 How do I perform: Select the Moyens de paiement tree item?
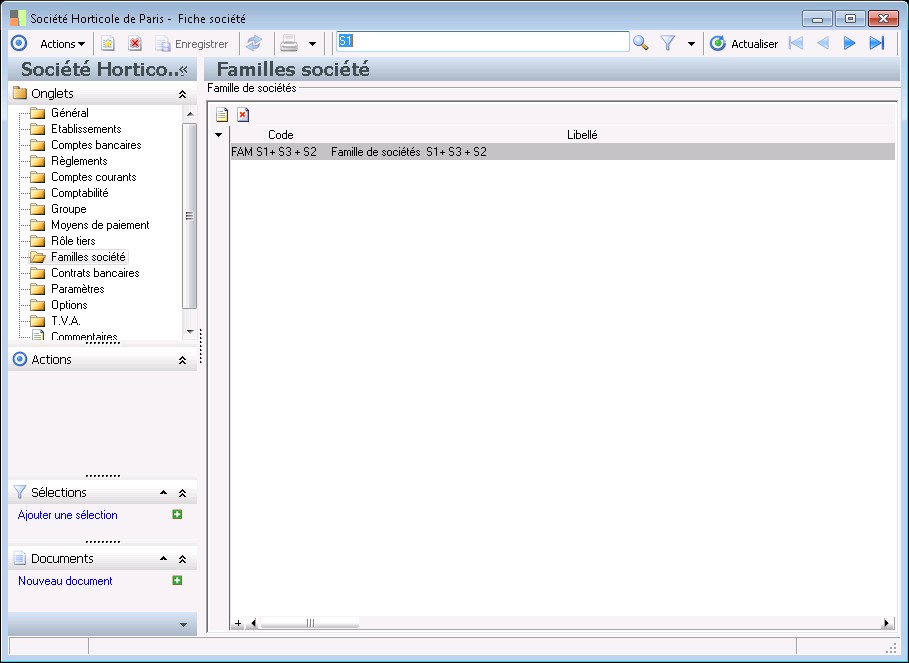(x=100, y=225)
